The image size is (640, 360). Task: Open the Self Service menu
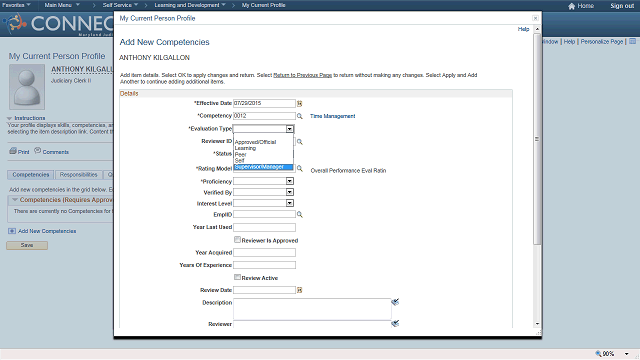tap(120, 5)
